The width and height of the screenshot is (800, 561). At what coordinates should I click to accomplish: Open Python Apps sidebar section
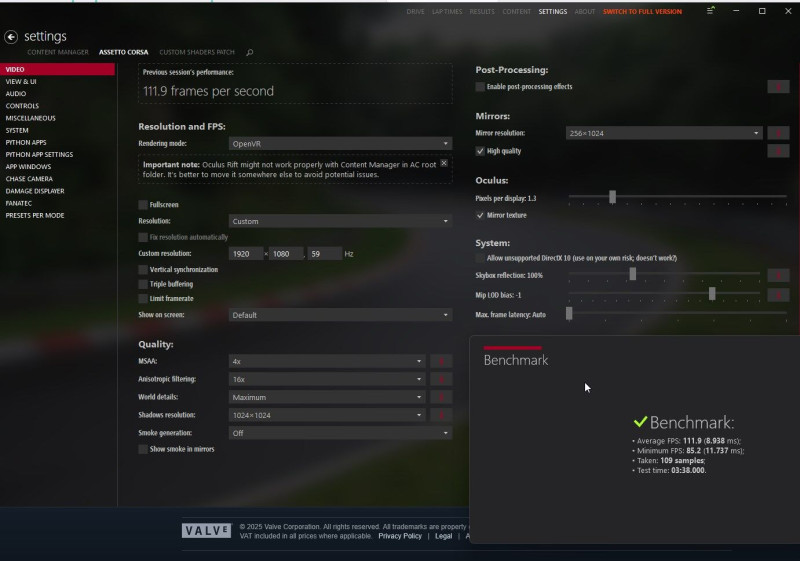click(57, 142)
